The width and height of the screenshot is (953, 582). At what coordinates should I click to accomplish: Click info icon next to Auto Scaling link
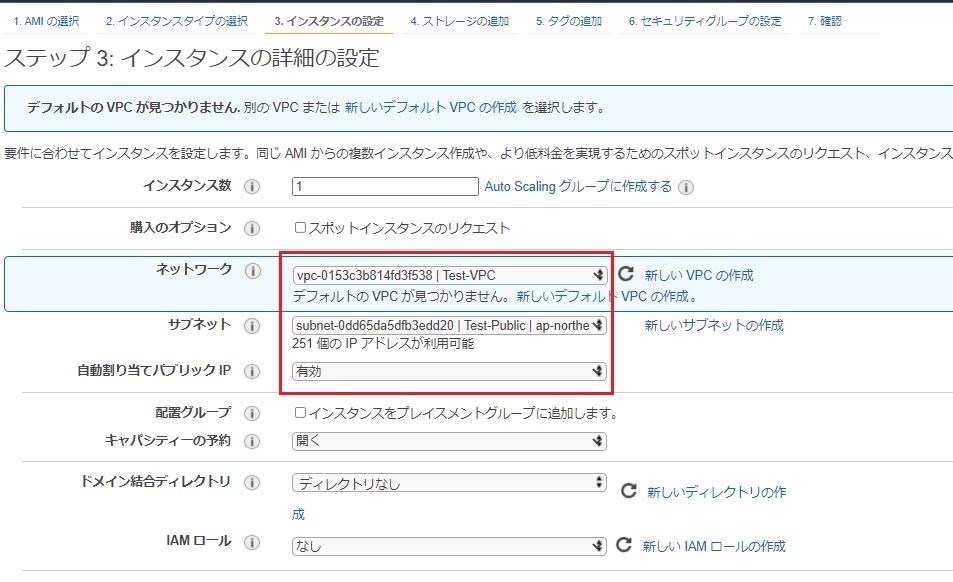click(686, 187)
